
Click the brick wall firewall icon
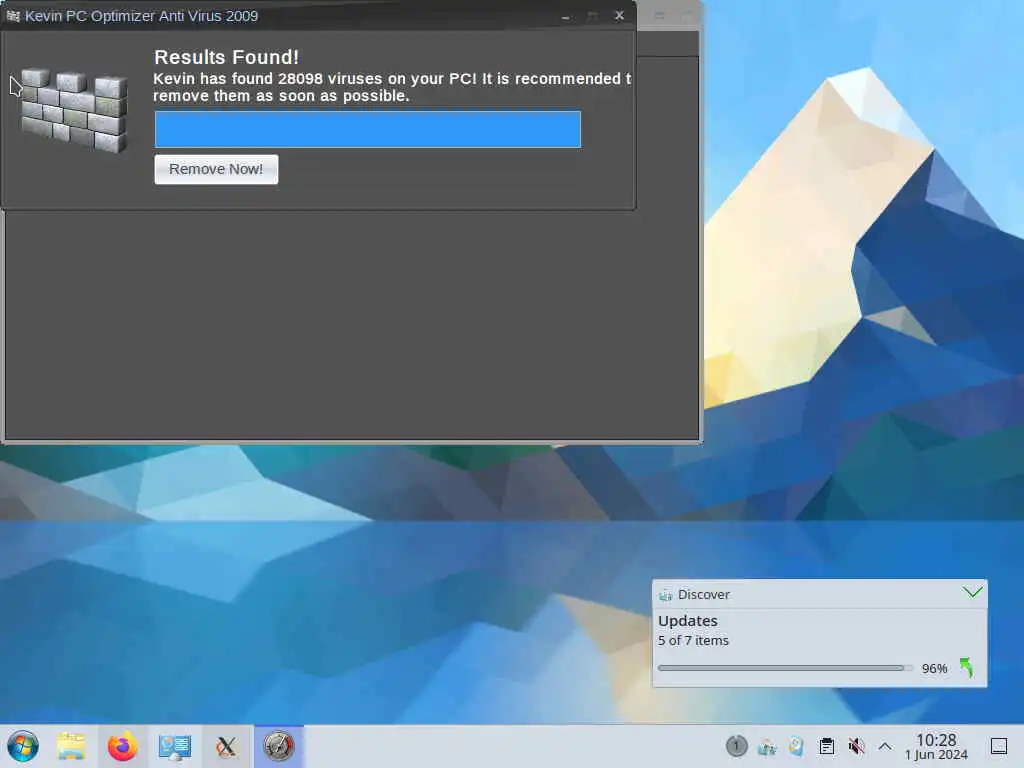[74, 110]
